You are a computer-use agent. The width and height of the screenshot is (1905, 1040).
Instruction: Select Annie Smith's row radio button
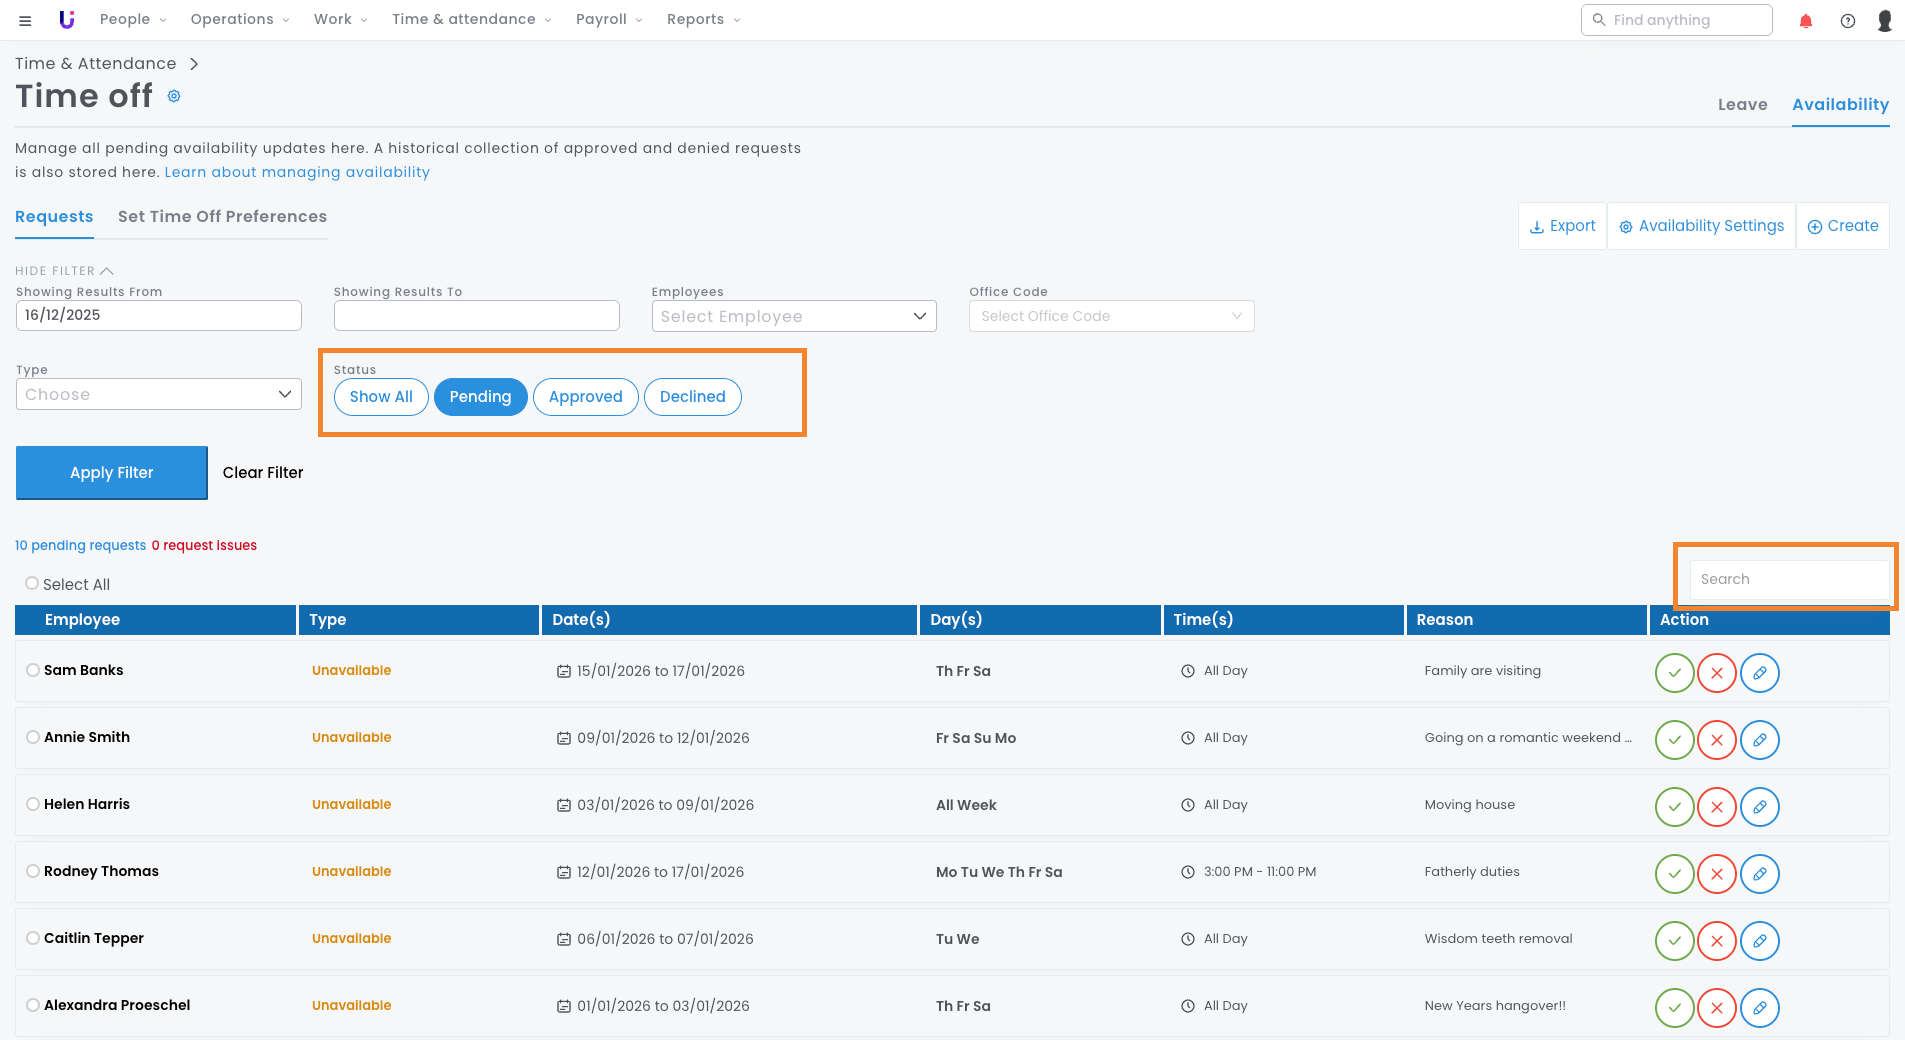(x=33, y=737)
